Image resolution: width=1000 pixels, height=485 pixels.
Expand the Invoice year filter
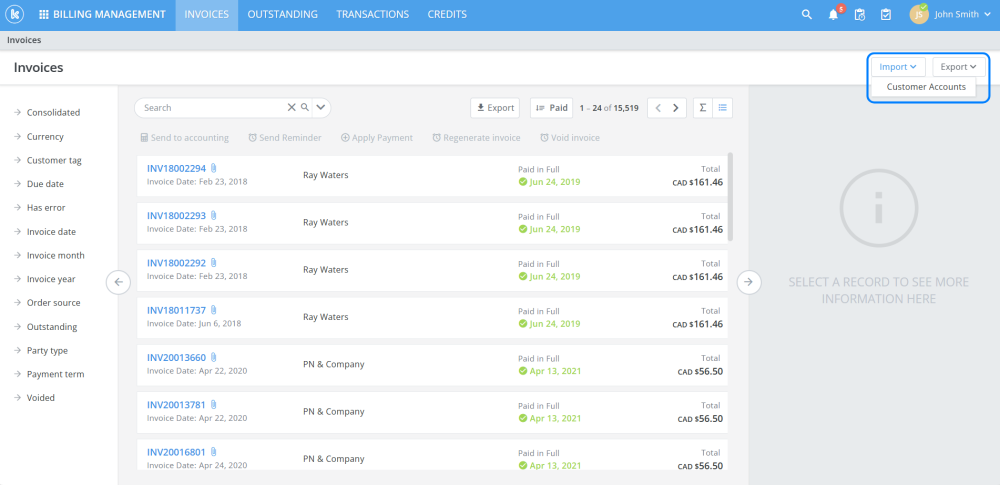(x=44, y=279)
